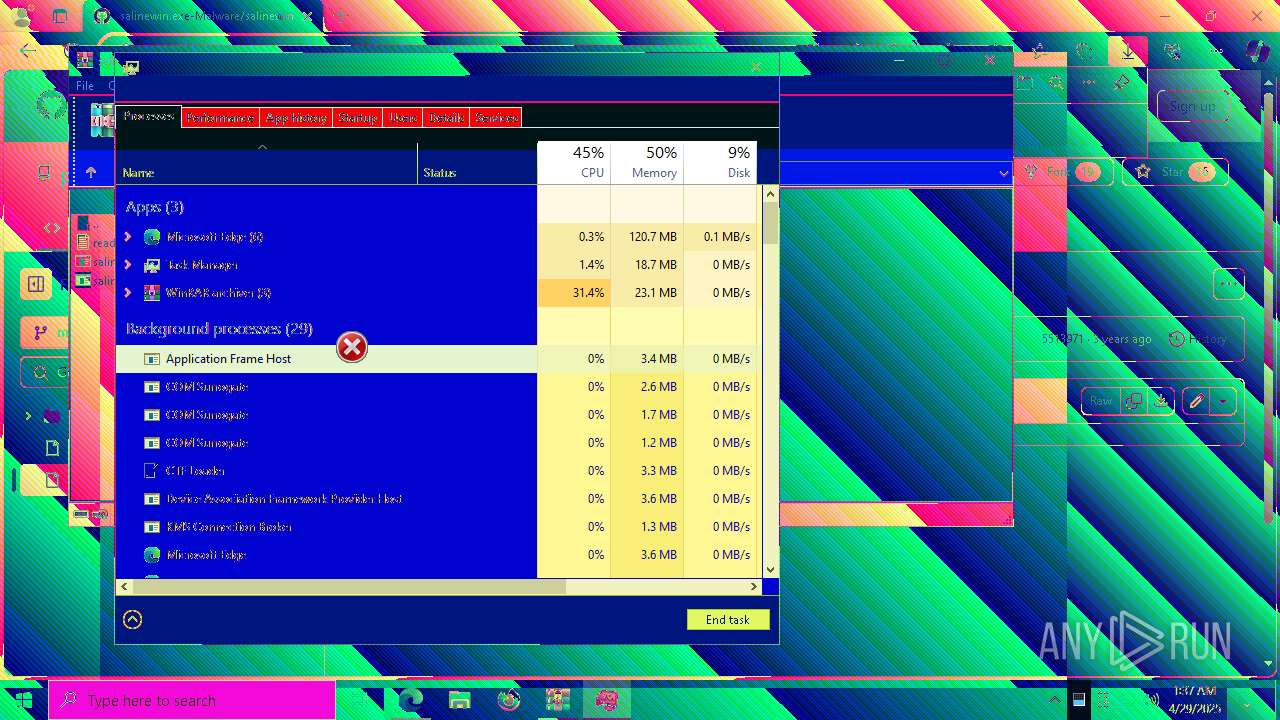Switch to the Performance tab
The height and width of the screenshot is (720, 1280).
220,117
